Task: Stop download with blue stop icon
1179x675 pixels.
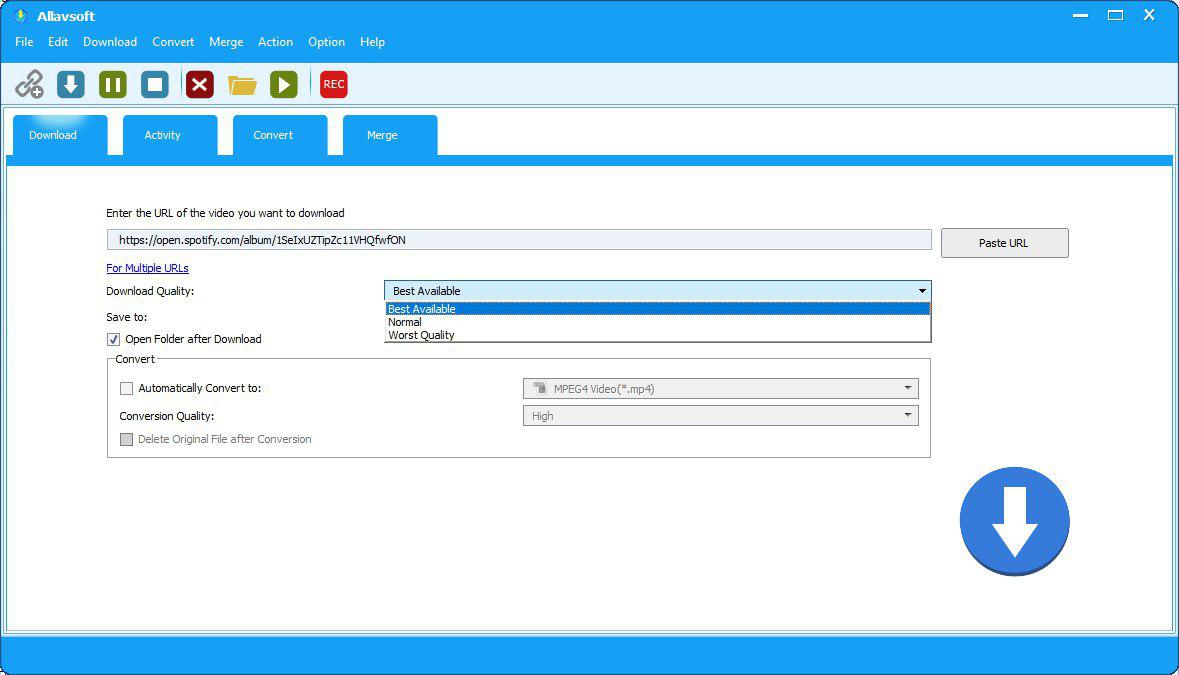Action: coord(155,84)
